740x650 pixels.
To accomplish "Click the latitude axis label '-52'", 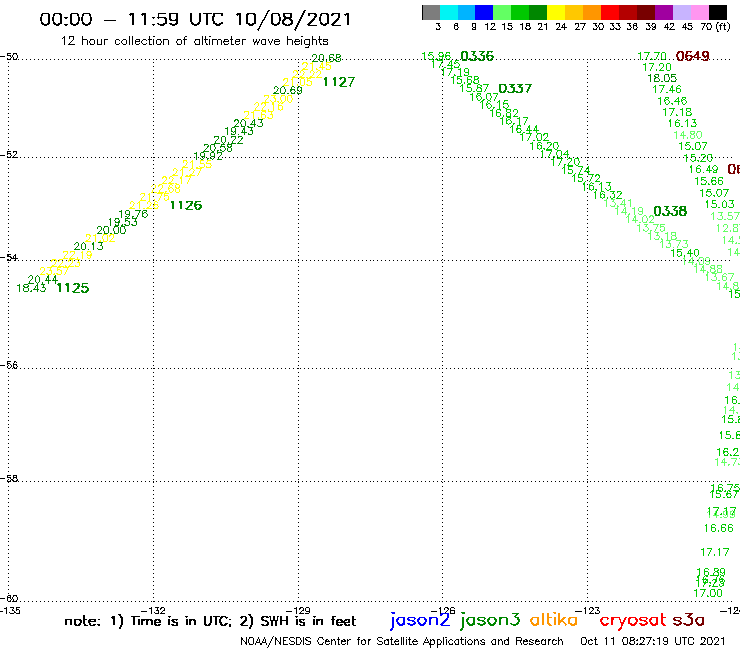I will [x=9, y=155].
